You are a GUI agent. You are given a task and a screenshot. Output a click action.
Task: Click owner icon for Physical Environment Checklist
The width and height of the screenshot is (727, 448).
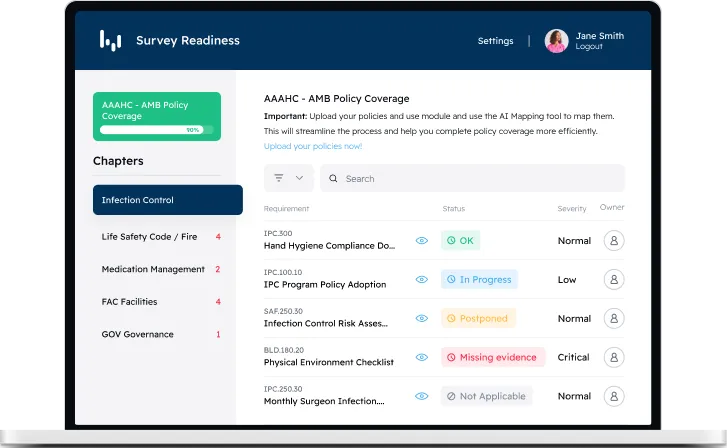tap(614, 357)
